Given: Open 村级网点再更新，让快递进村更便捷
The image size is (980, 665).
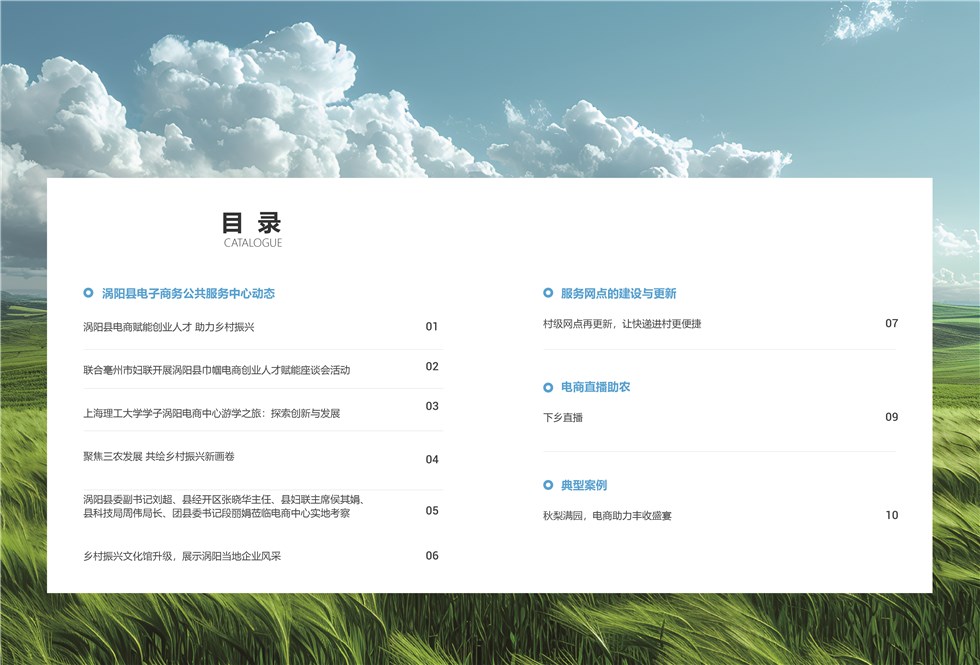Looking at the screenshot, I should (622, 324).
